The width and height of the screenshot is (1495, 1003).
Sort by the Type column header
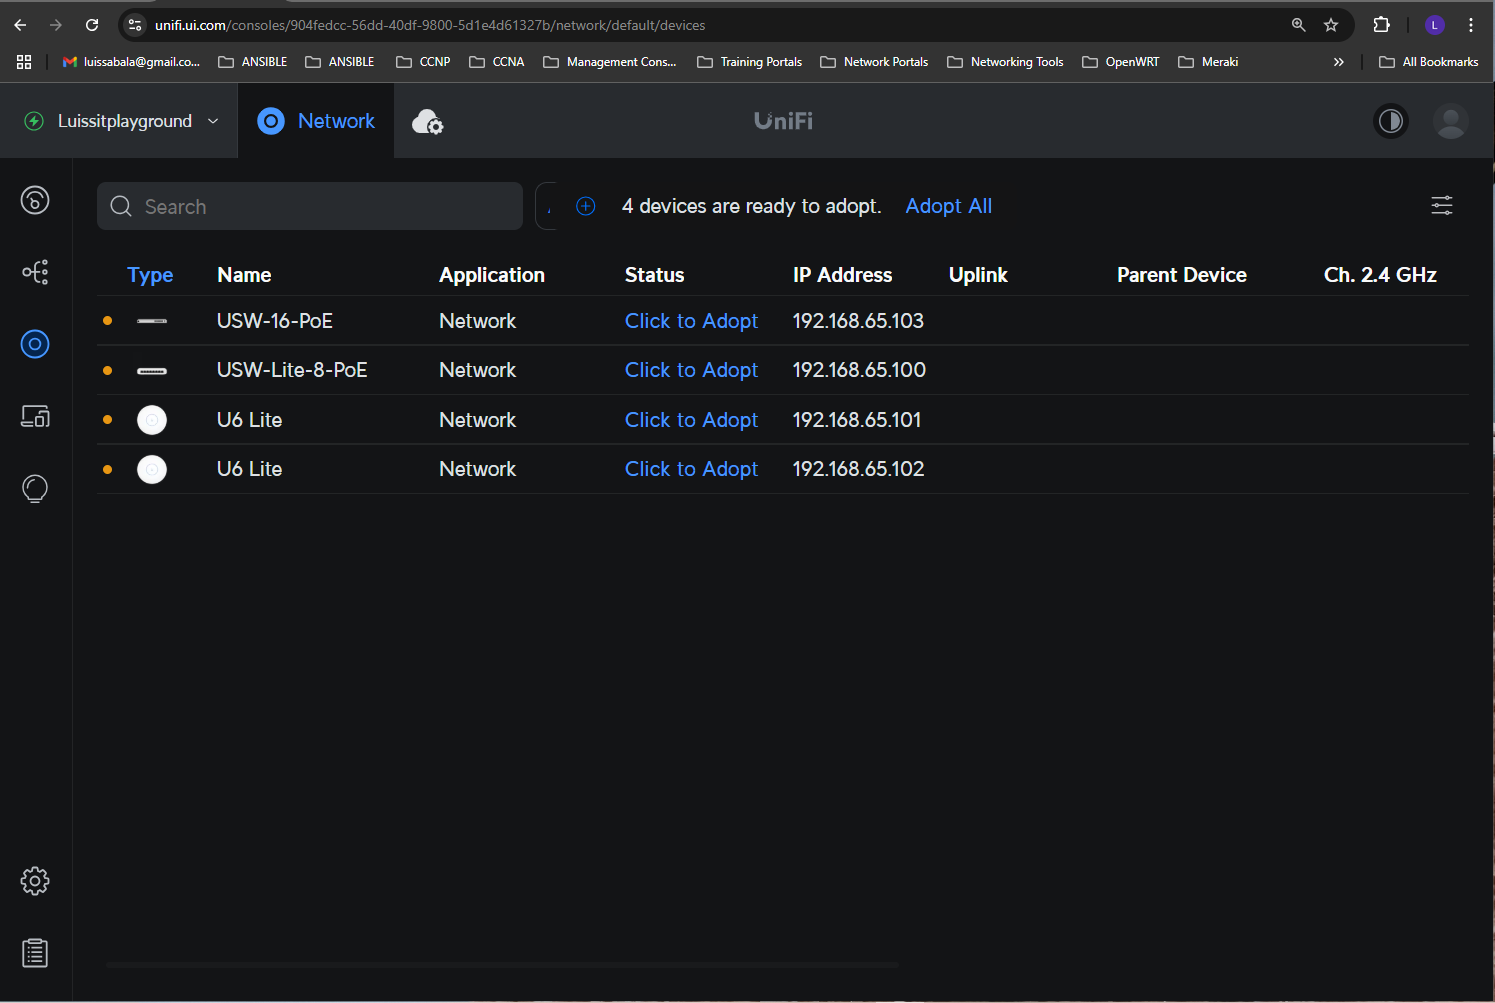(x=150, y=275)
